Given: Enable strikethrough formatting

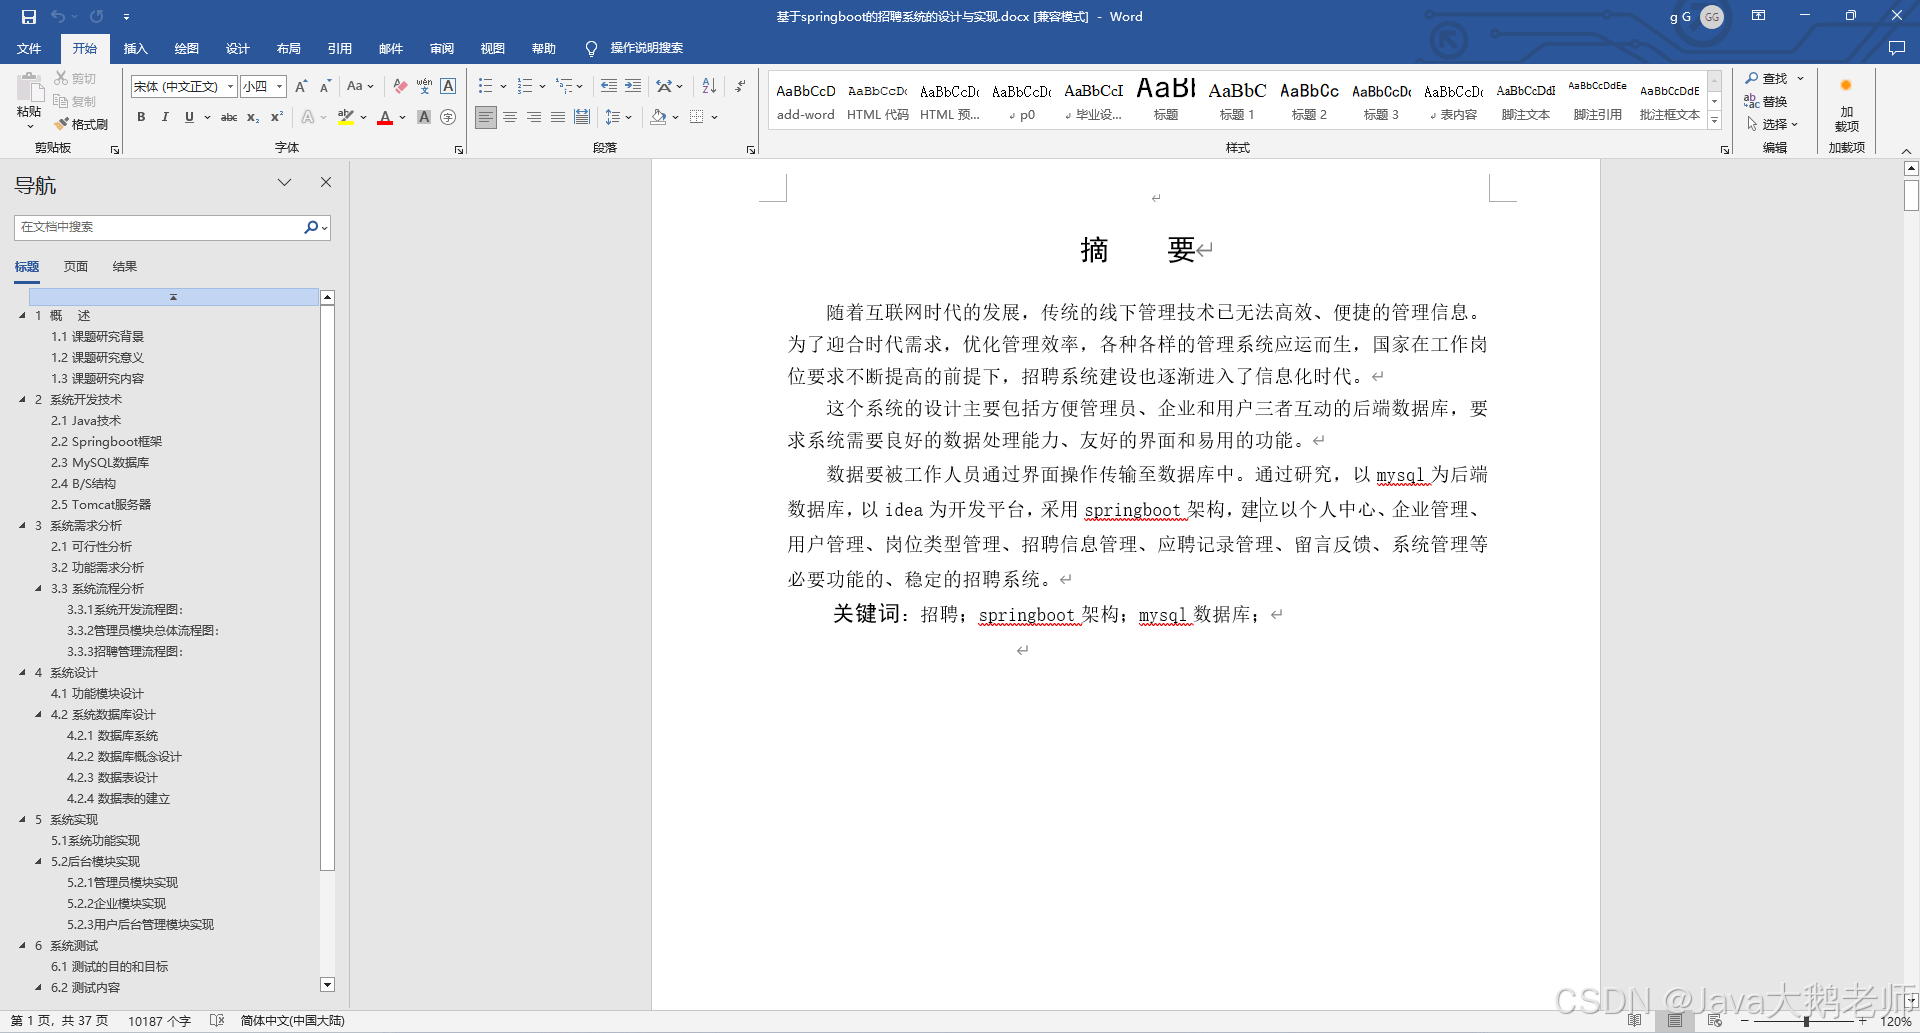Looking at the screenshot, I should pos(229,117).
